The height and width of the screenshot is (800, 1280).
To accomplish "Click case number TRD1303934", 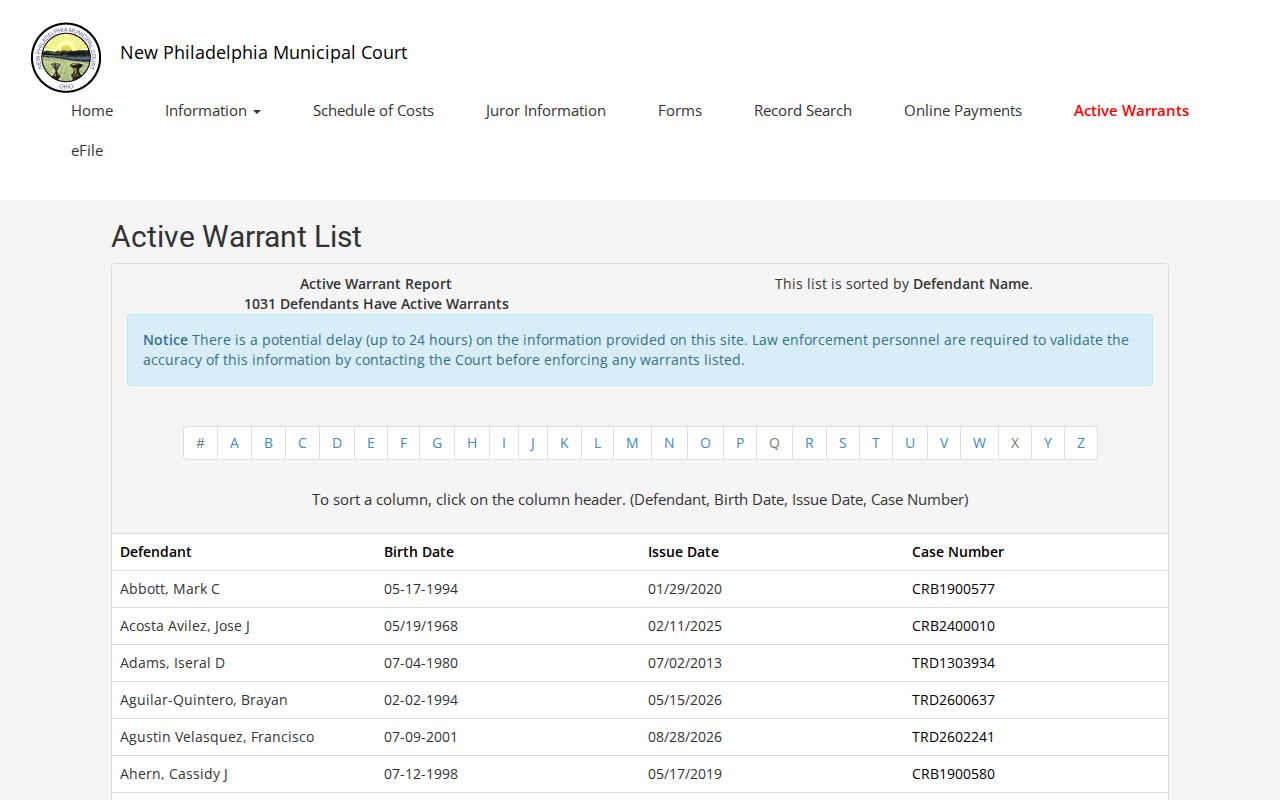I will pos(953,663).
